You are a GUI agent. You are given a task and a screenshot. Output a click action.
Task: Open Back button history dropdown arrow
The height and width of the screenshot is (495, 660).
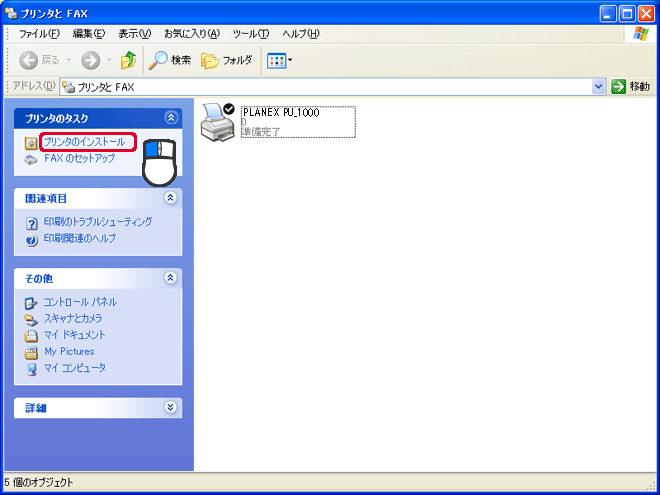click(69, 61)
